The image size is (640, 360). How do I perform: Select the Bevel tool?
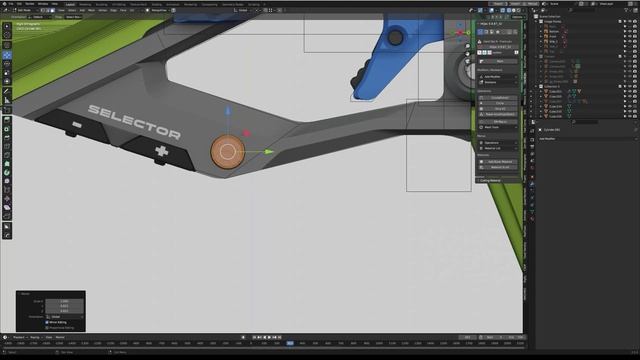tap(7, 138)
